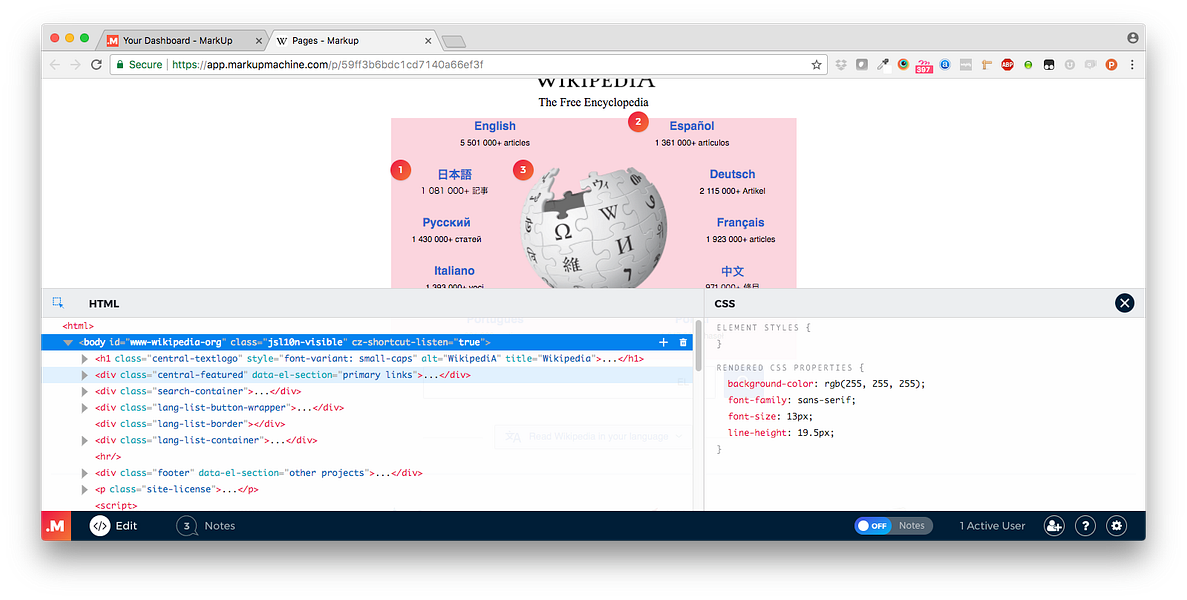
Task: Click the orange P extension icon
Action: [1111, 64]
